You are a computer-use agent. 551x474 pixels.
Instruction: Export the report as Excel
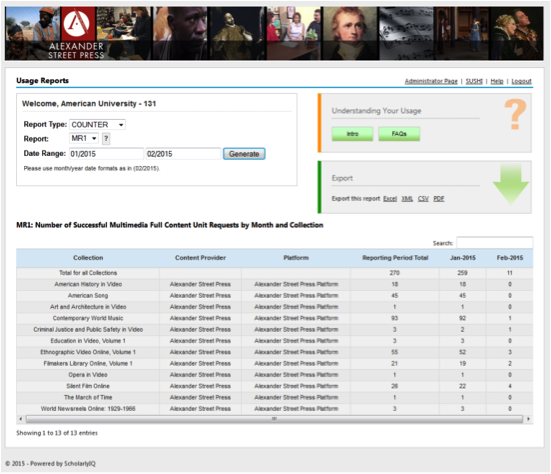(390, 199)
